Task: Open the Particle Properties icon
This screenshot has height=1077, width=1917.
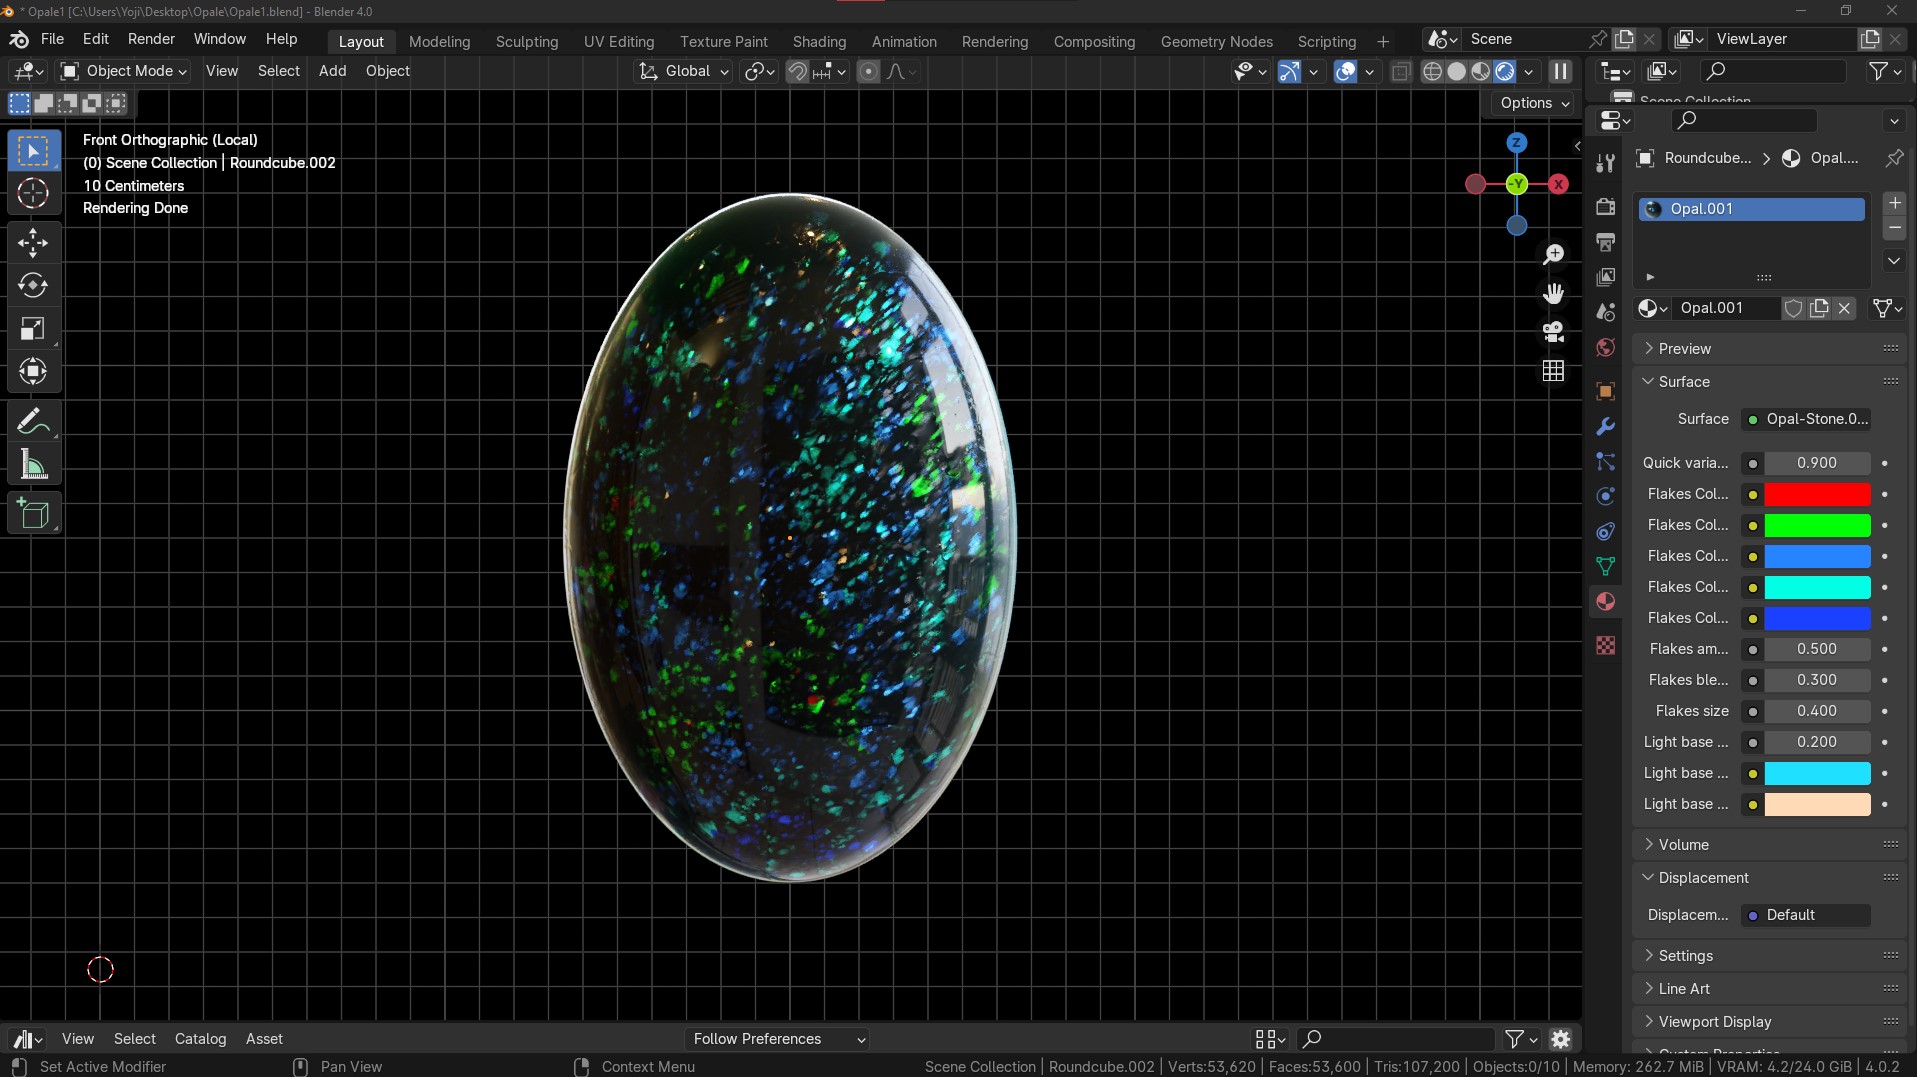Action: [x=1606, y=461]
